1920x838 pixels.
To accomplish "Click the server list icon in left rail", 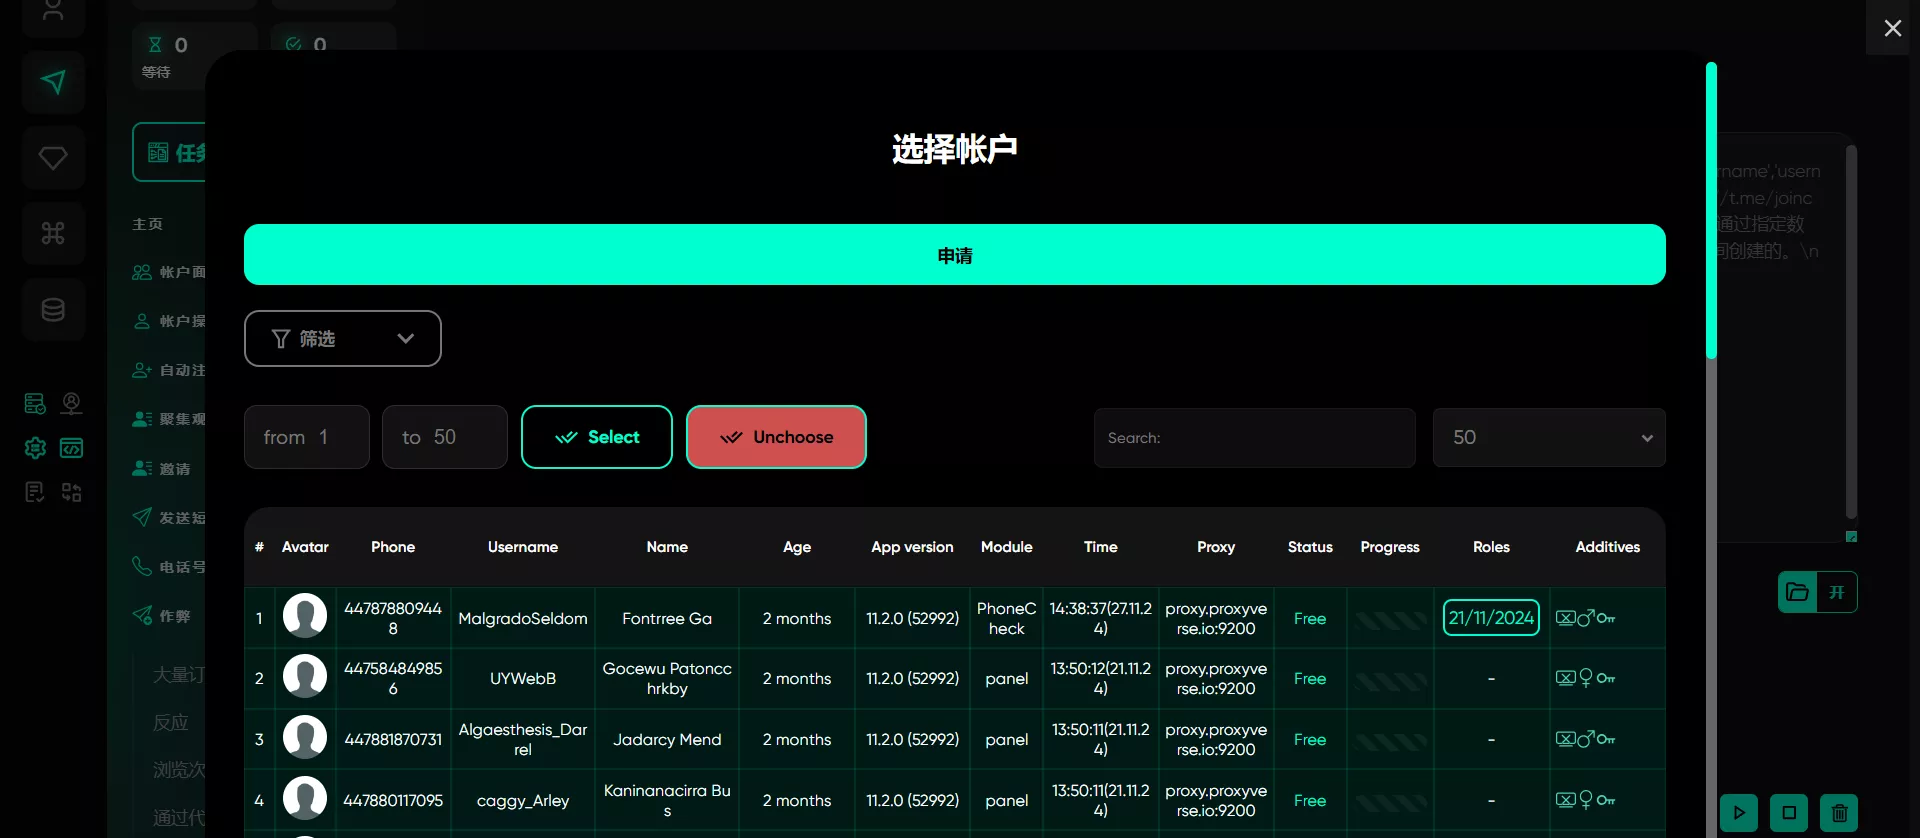I will click(x=35, y=403).
